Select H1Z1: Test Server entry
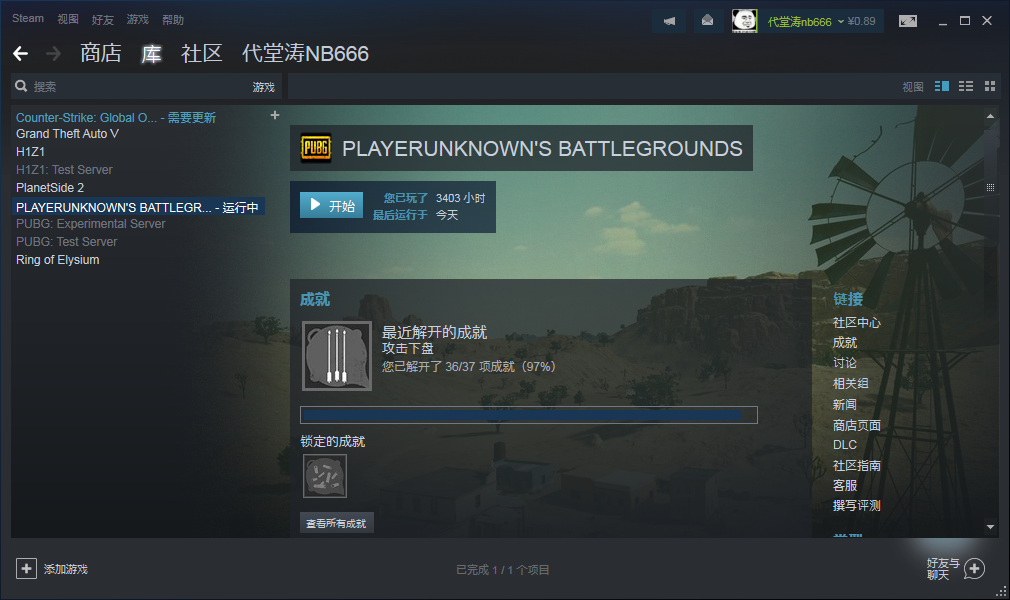Viewport: 1010px width, 600px height. [64, 169]
